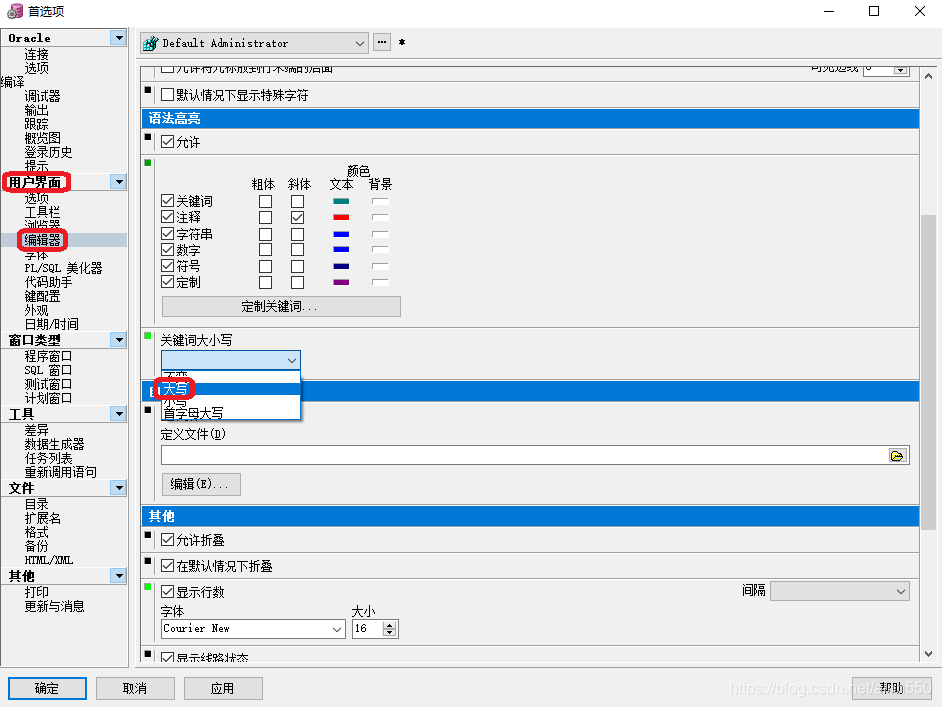942x707 pixels.
Task: Uncheck the 注释 highlight checkbox
Action: (x=168, y=217)
